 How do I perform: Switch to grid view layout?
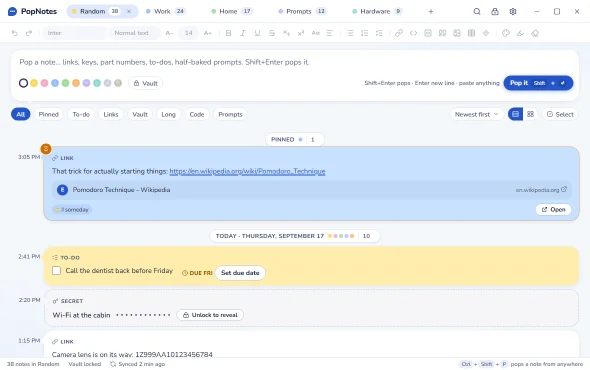[531, 114]
